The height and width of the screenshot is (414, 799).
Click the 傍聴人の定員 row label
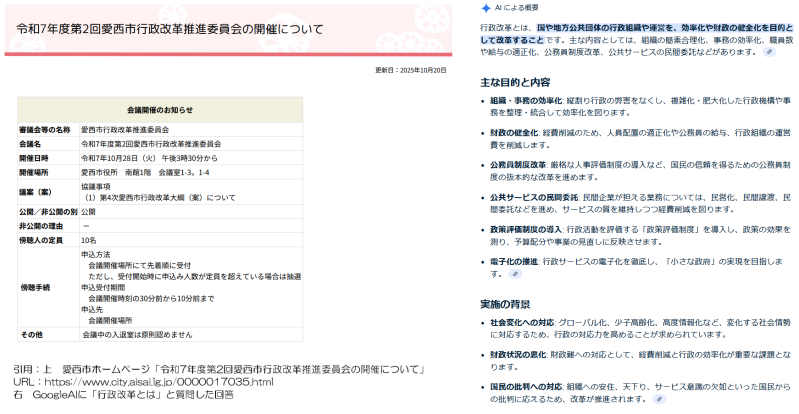point(41,240)
